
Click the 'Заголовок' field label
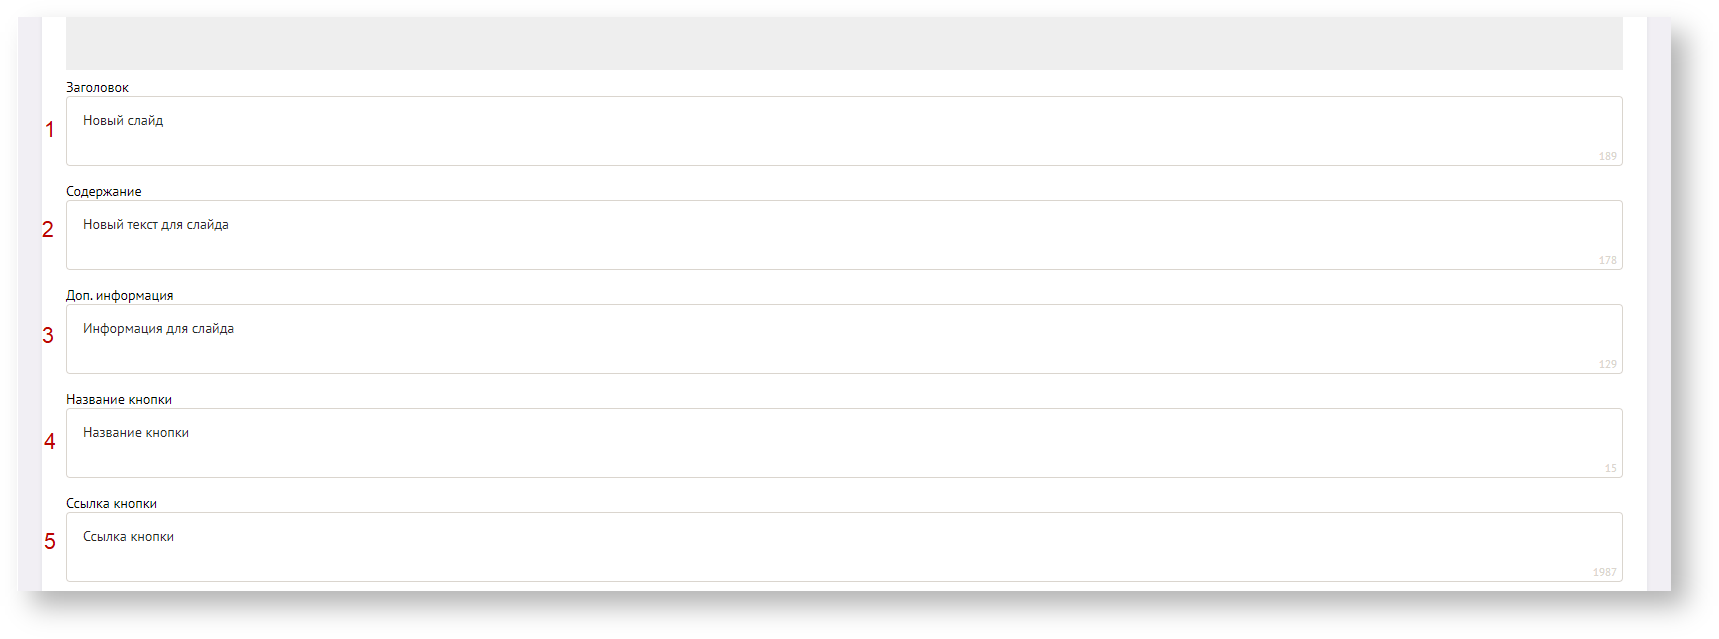[97, 88]
